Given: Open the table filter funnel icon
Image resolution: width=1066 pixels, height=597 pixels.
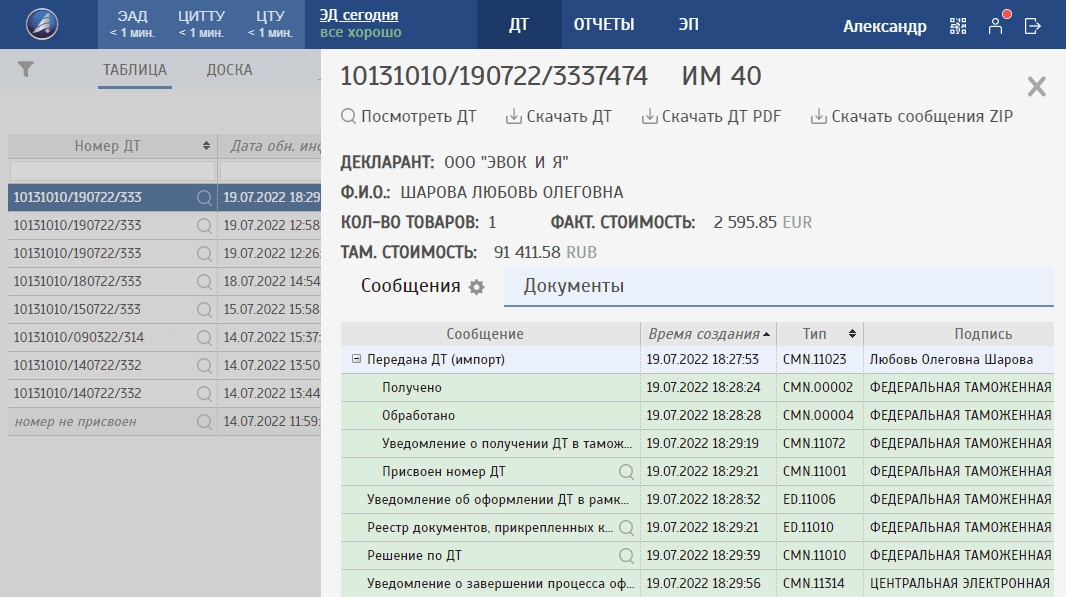Looking at the screenshot, I should (26, 69).
